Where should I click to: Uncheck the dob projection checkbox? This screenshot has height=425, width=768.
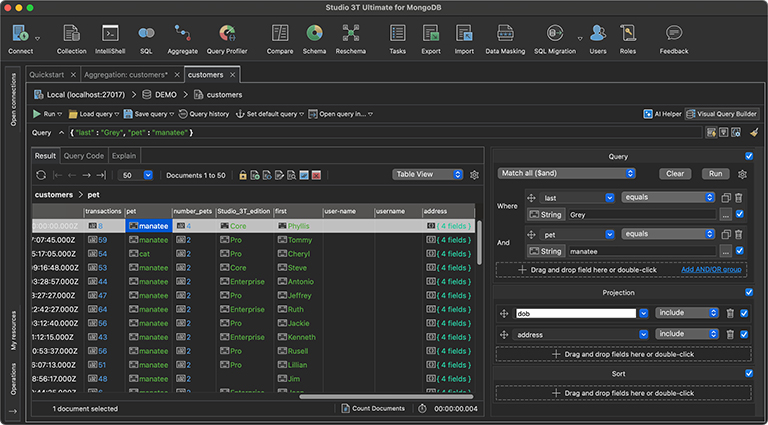point(744,313)
